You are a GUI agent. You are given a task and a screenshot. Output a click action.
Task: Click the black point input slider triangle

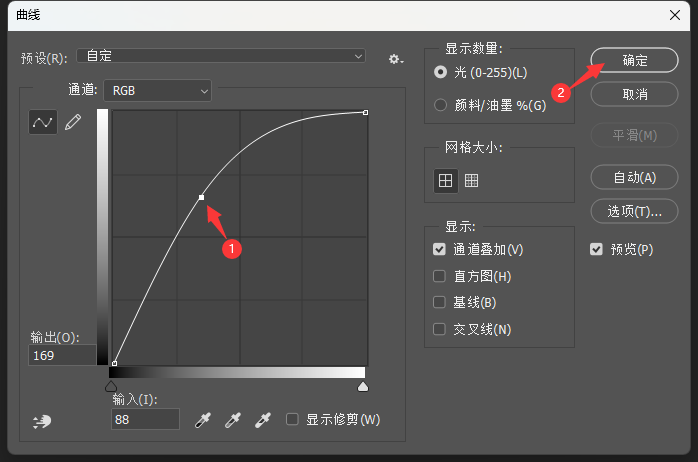[x=111, y=386]
